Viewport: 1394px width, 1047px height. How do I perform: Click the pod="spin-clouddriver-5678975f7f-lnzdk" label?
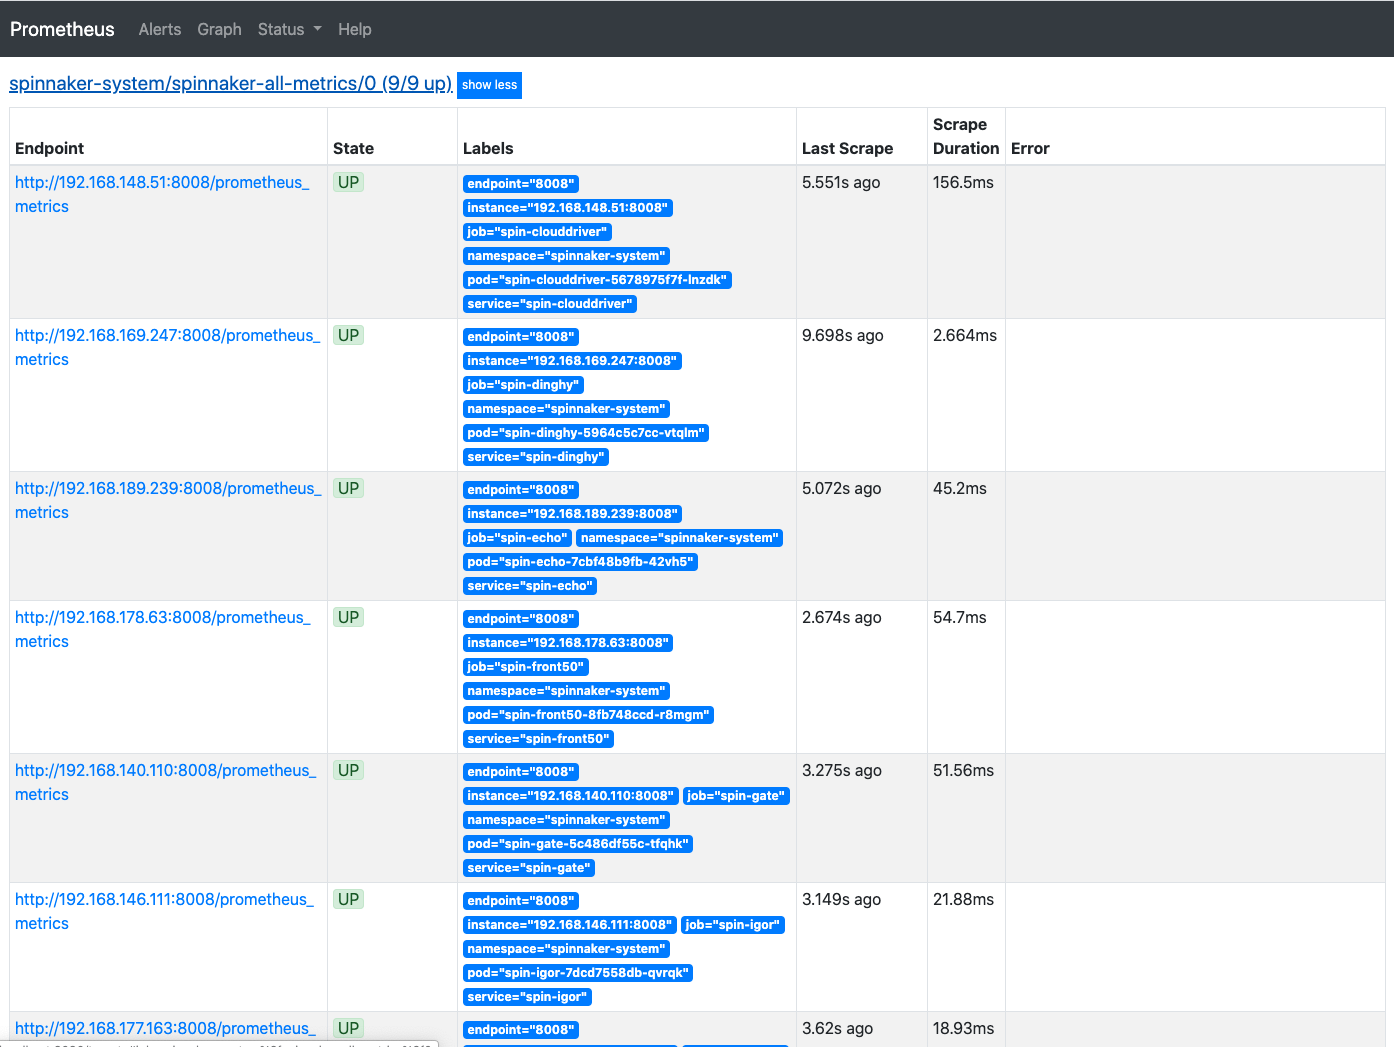(x=597, y=280)
